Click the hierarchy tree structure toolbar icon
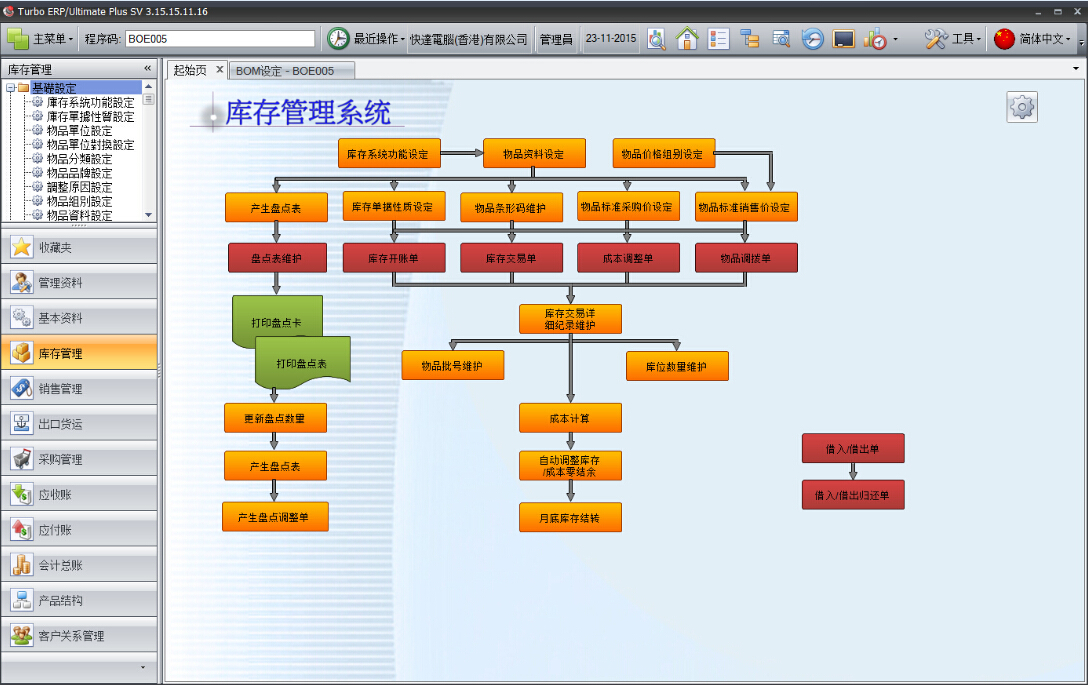The image size is (1088, 685). point(750,39)
